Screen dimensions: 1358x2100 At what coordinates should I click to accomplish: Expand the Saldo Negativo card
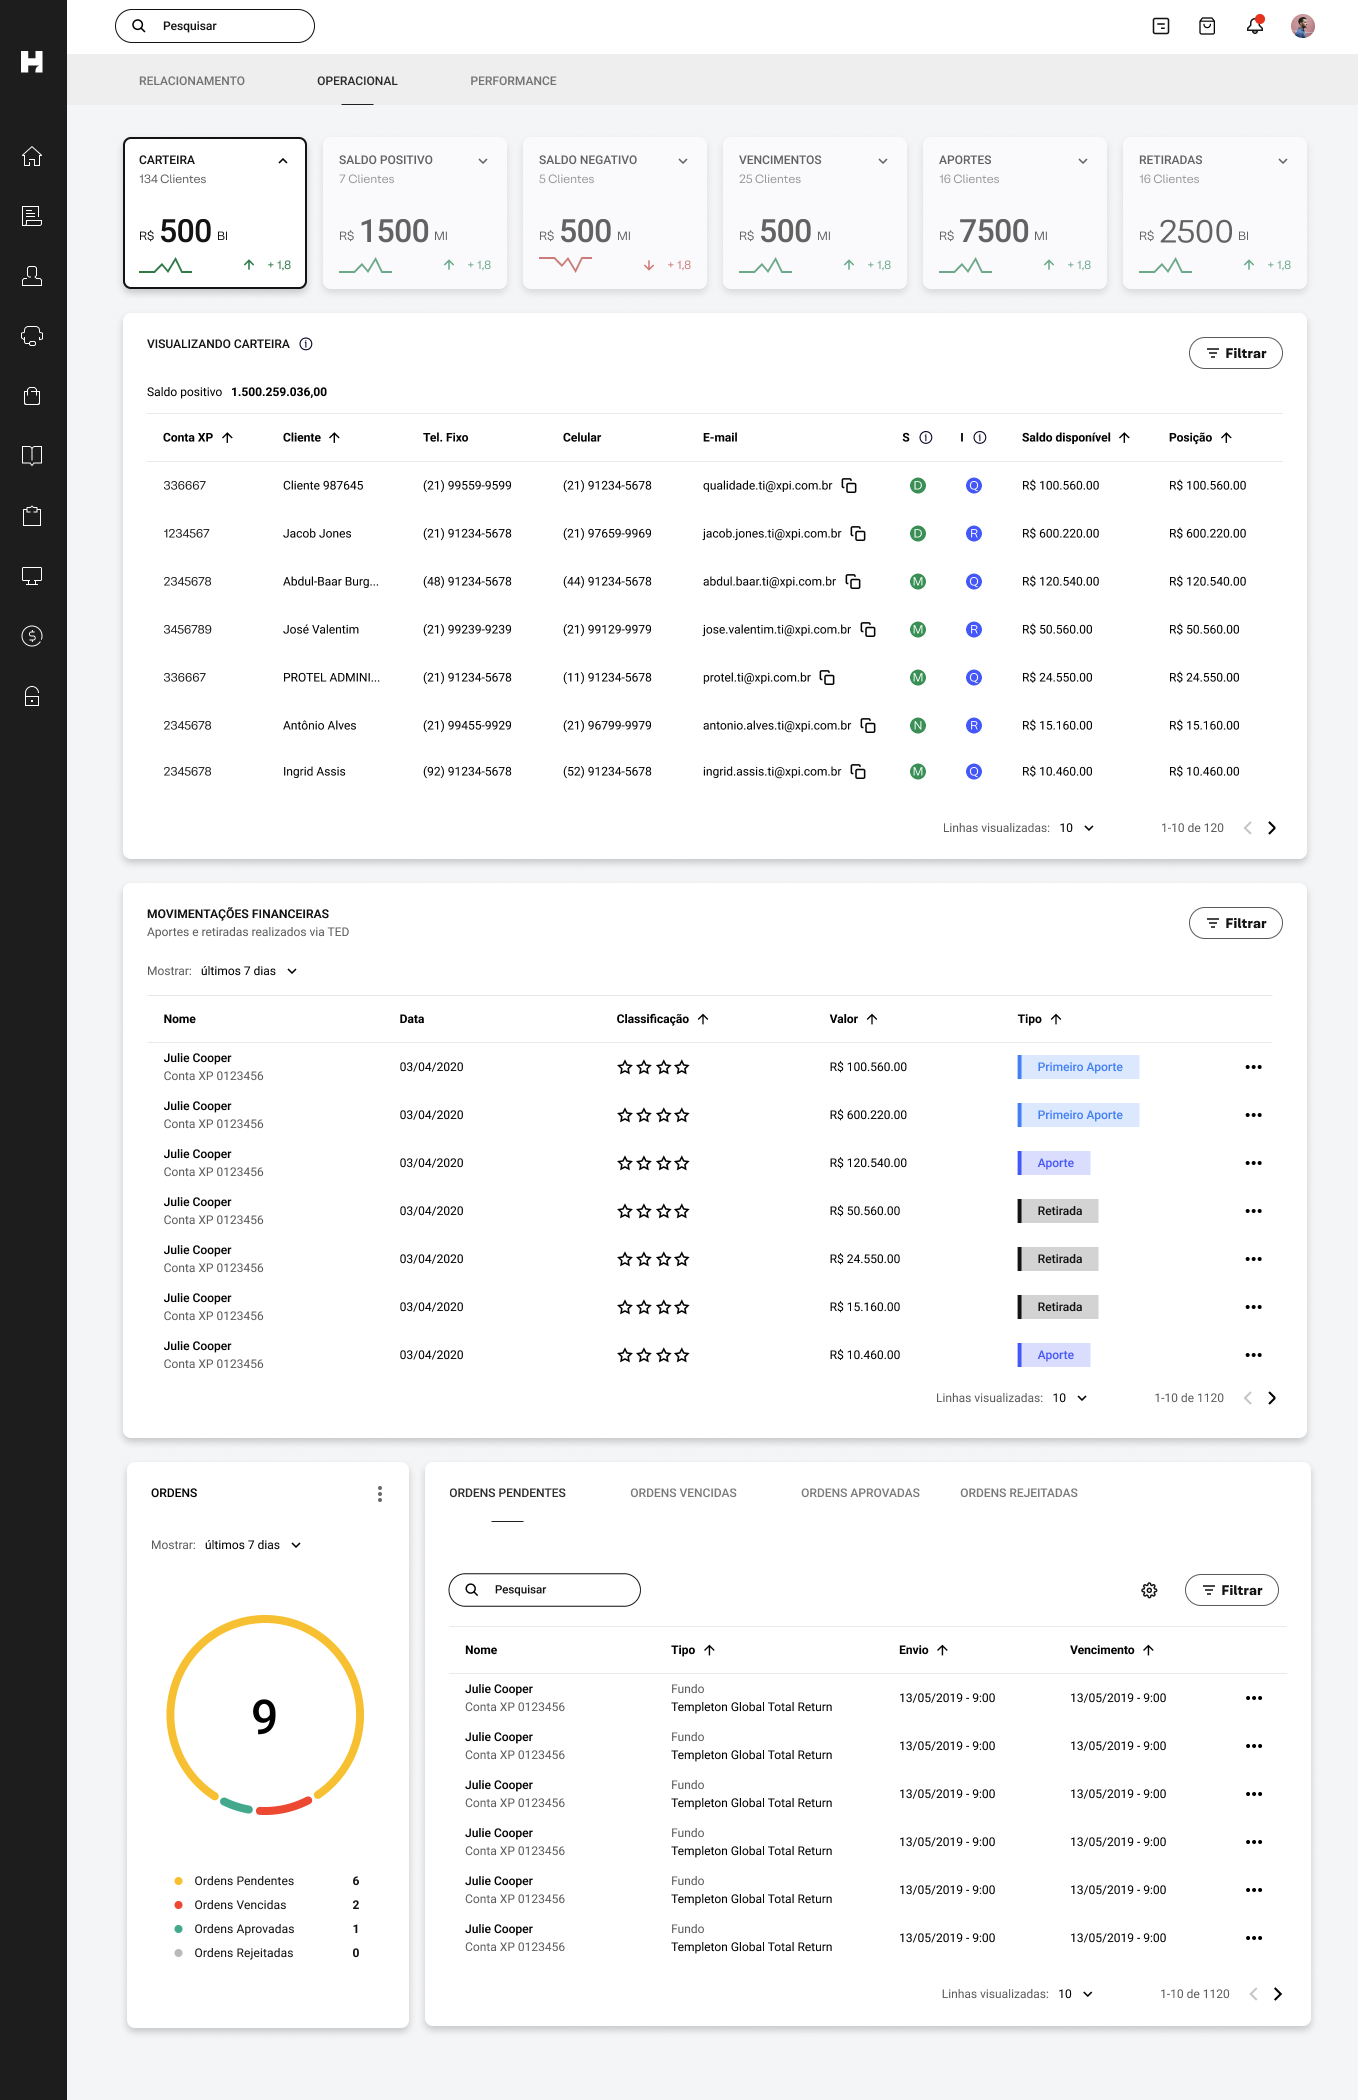coord(683,161)
